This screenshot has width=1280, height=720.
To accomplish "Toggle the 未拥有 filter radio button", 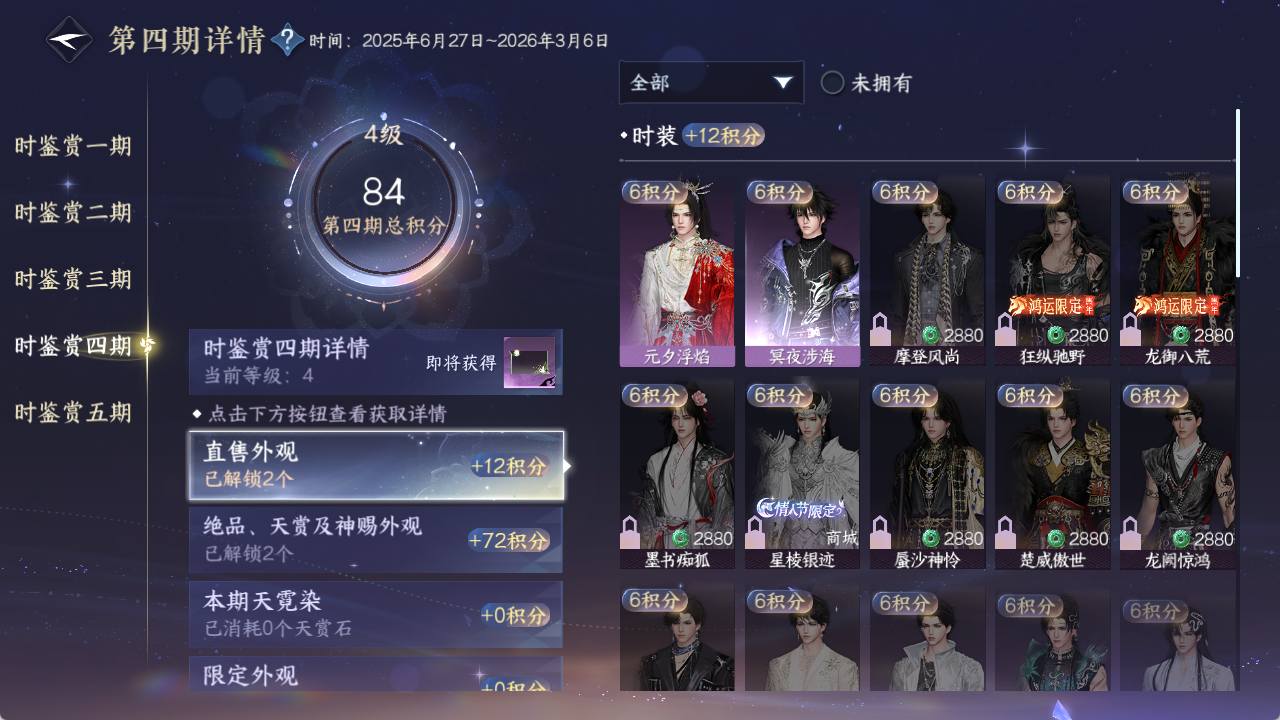I will point(832,83).
